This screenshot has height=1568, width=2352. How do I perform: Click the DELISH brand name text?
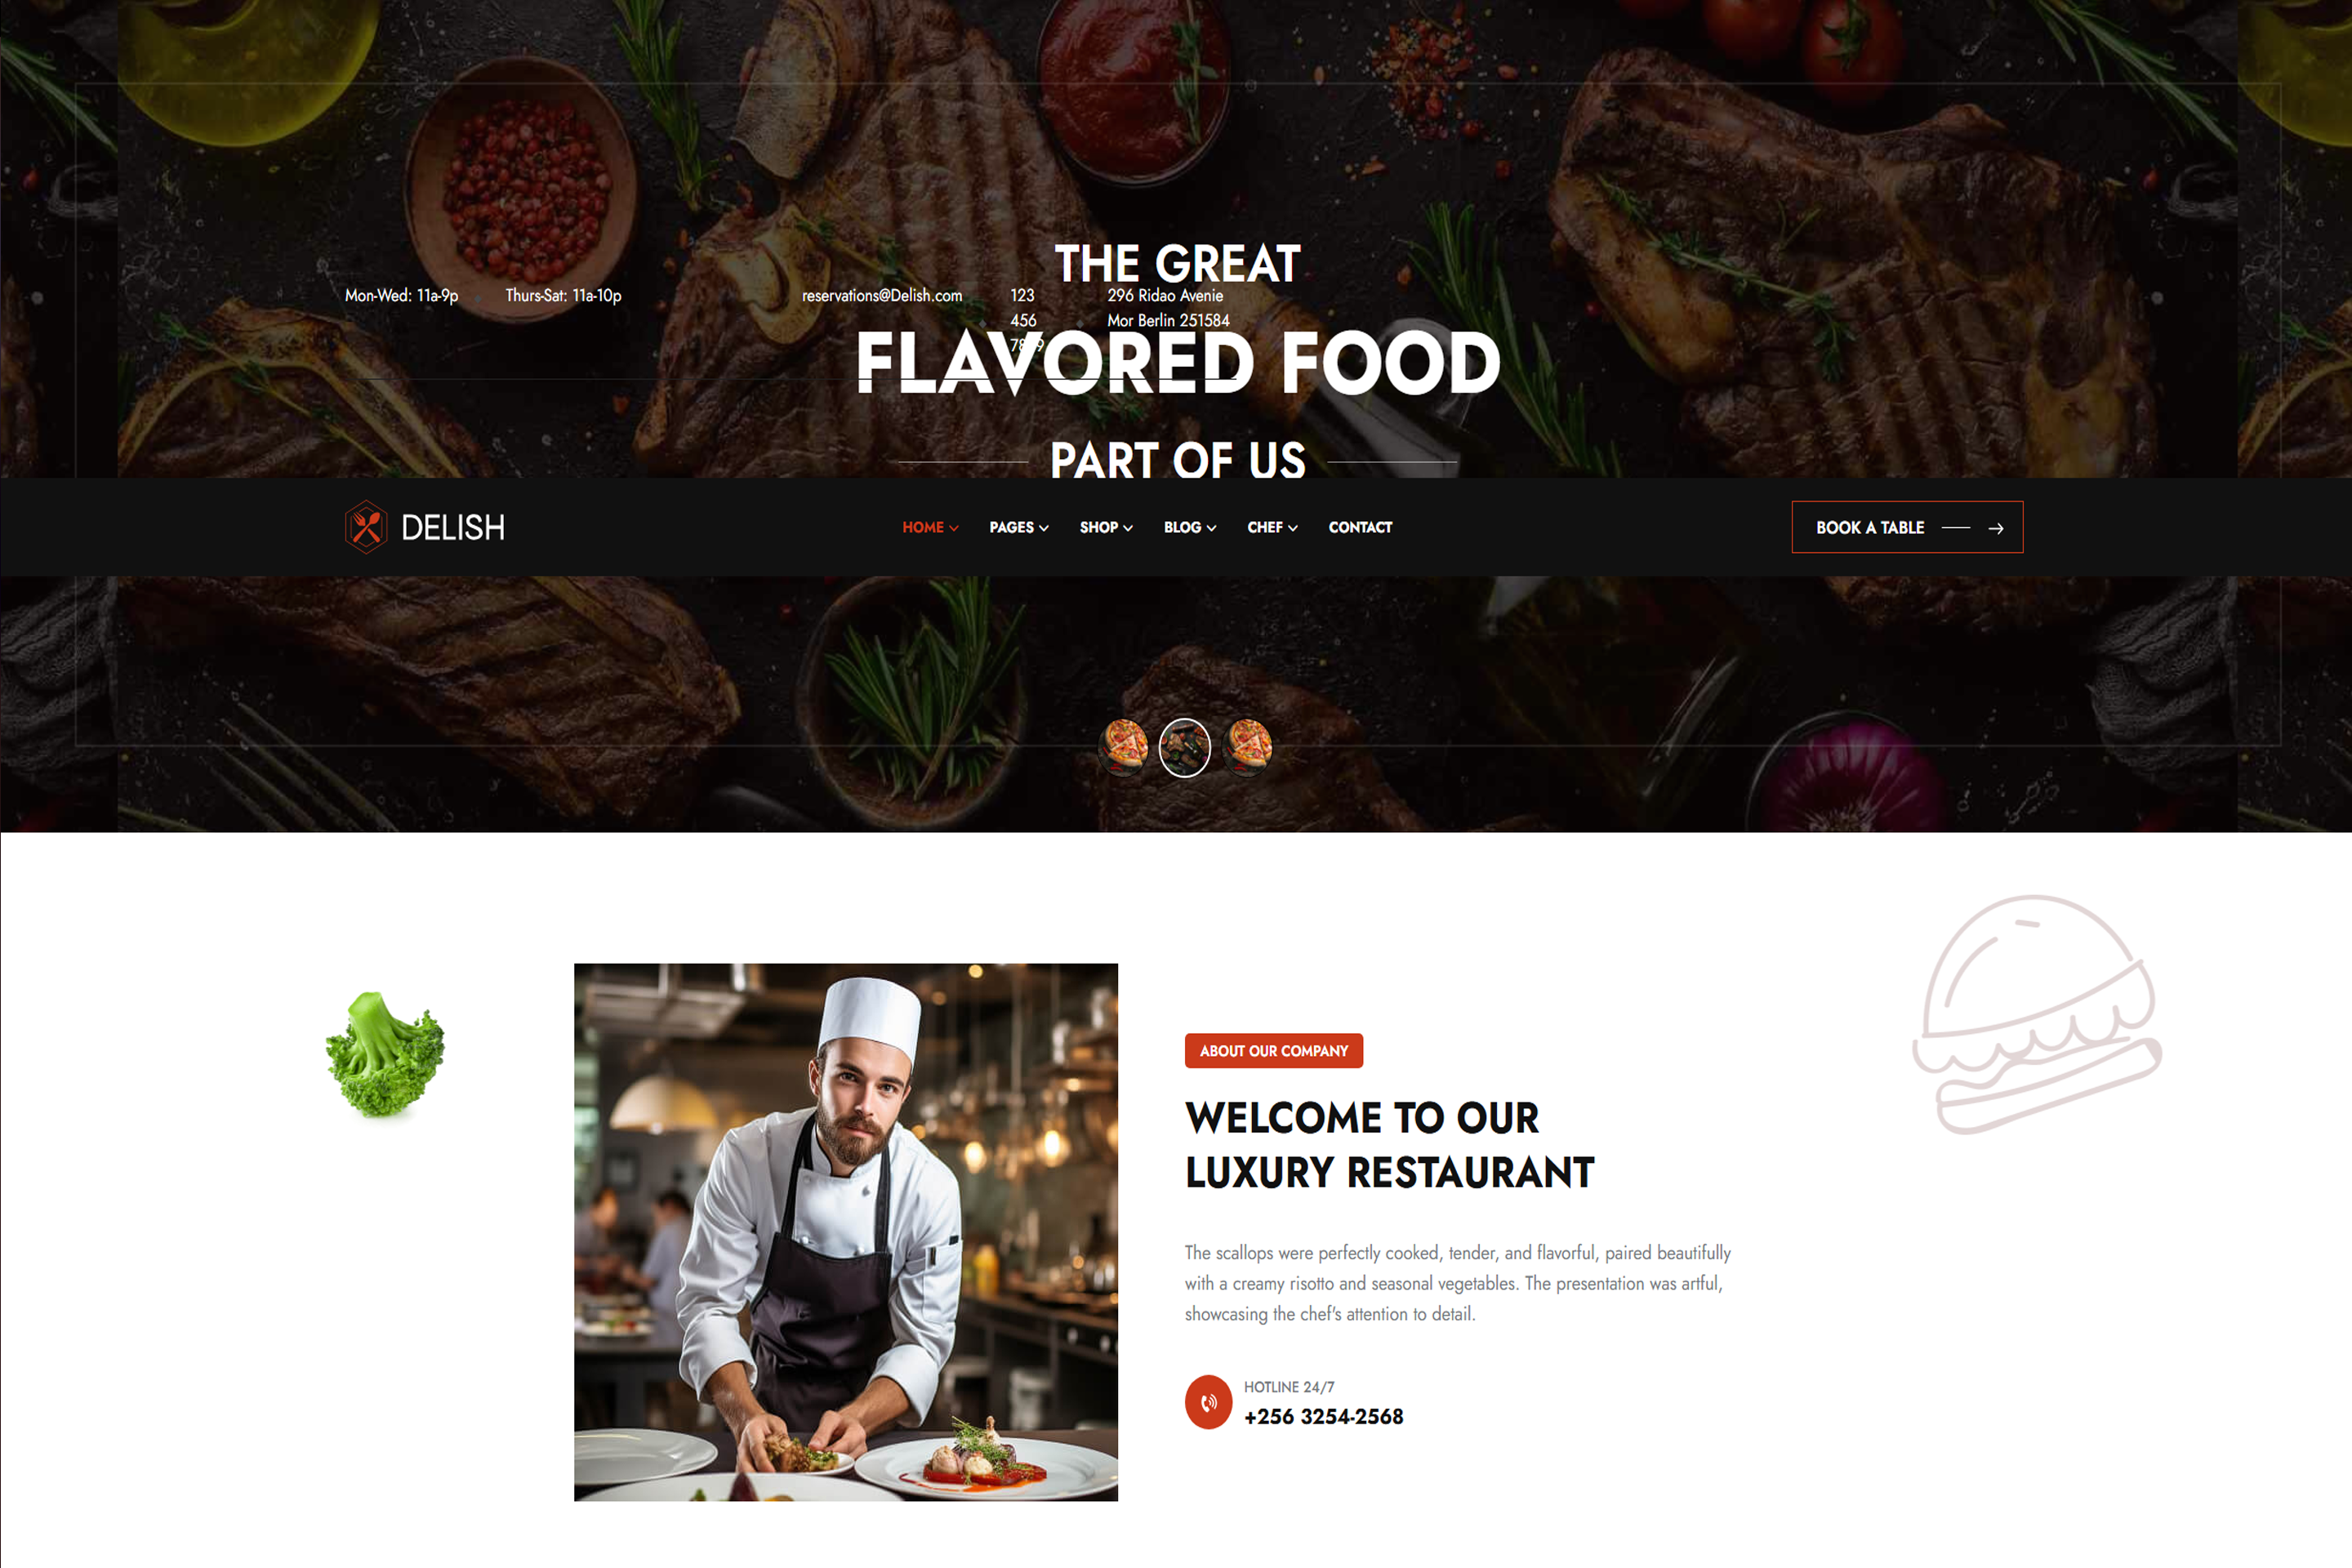[x=453, y=527]
